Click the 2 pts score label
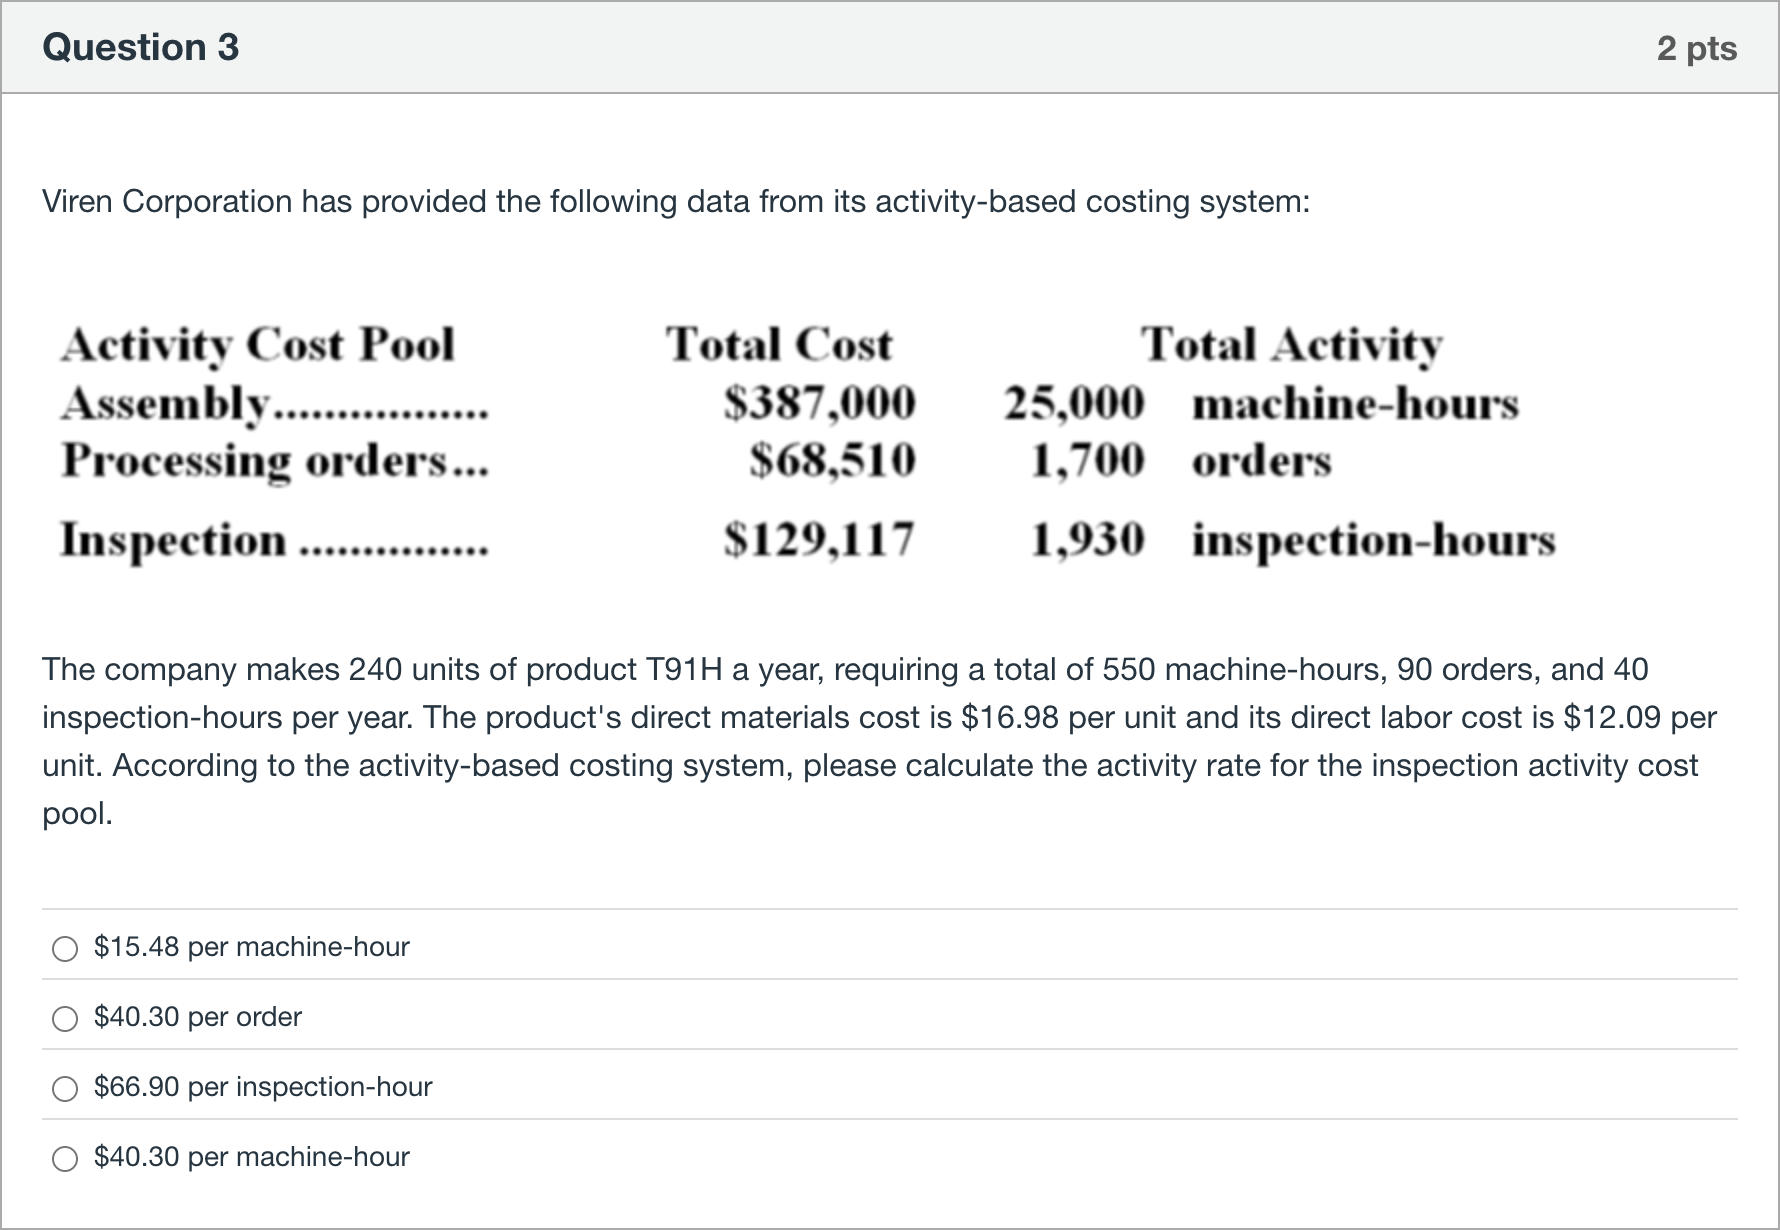 (x=1697, y=48)
